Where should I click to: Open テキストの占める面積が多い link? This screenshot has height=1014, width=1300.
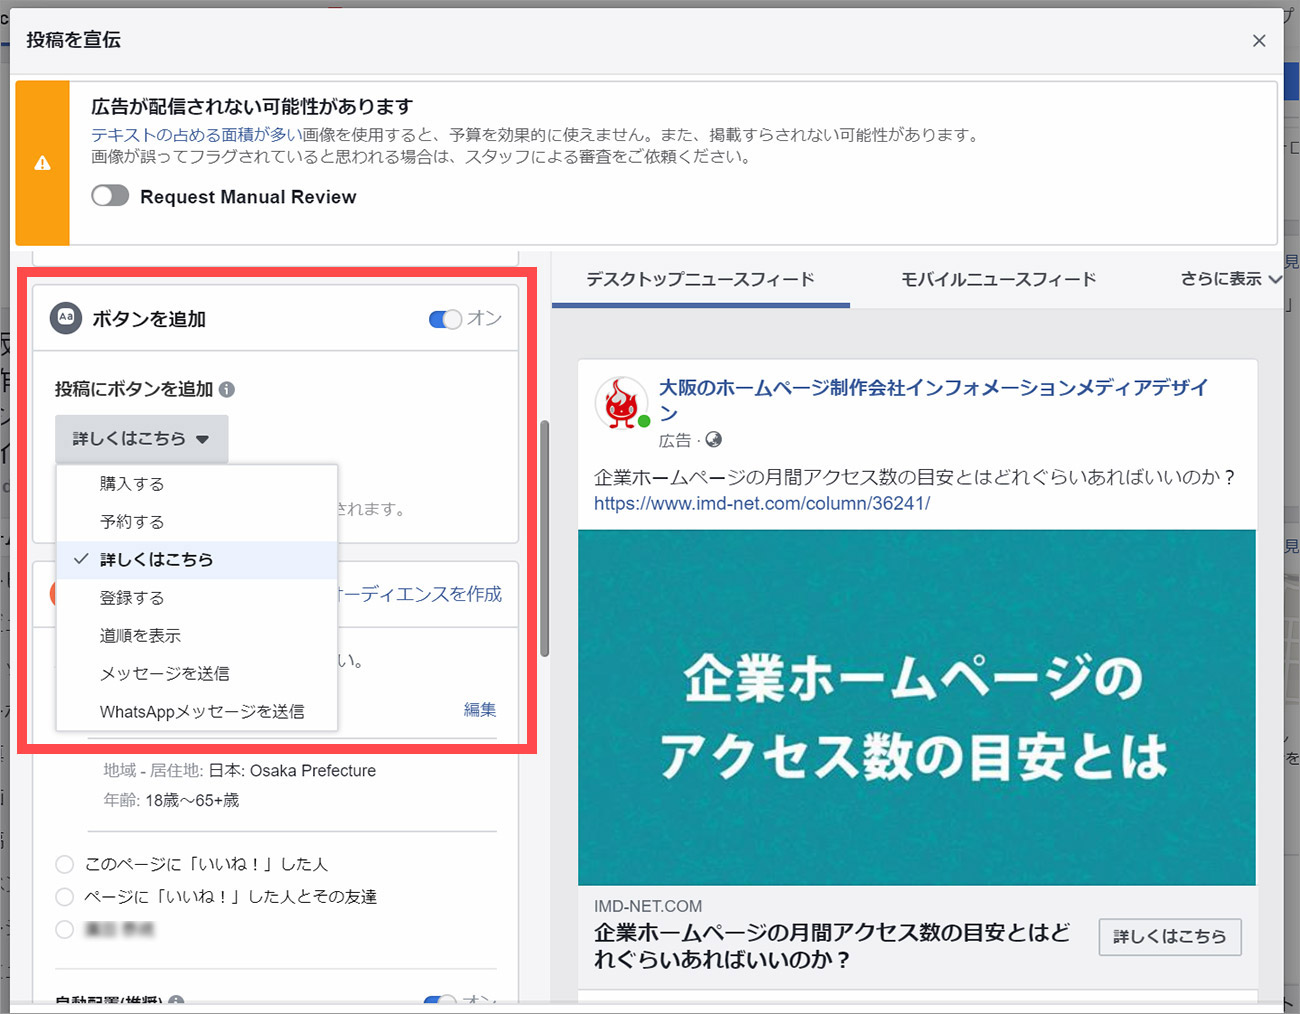tap(197, 135)
